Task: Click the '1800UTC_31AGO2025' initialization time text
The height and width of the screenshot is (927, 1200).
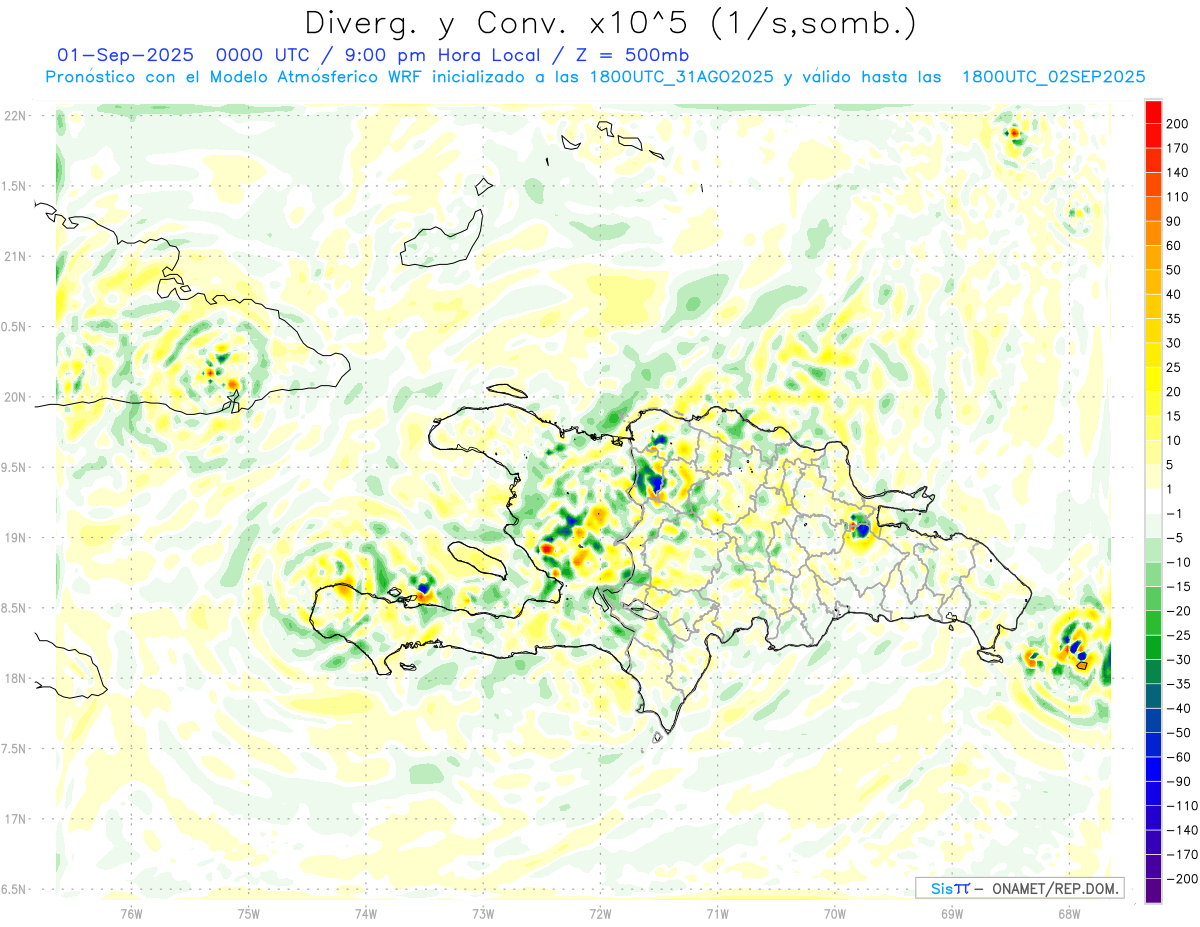Action: (x=683, y=76)
